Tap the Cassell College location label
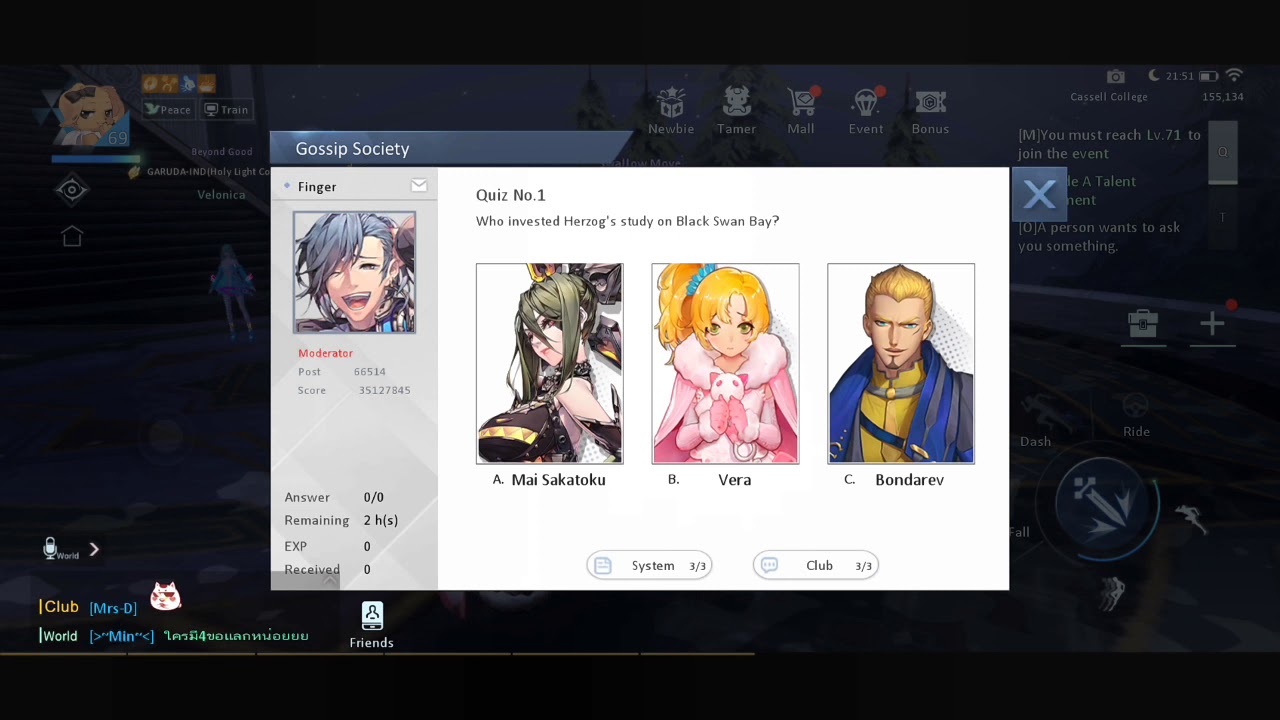The image size is (1280, 720). coord(1109,97)
